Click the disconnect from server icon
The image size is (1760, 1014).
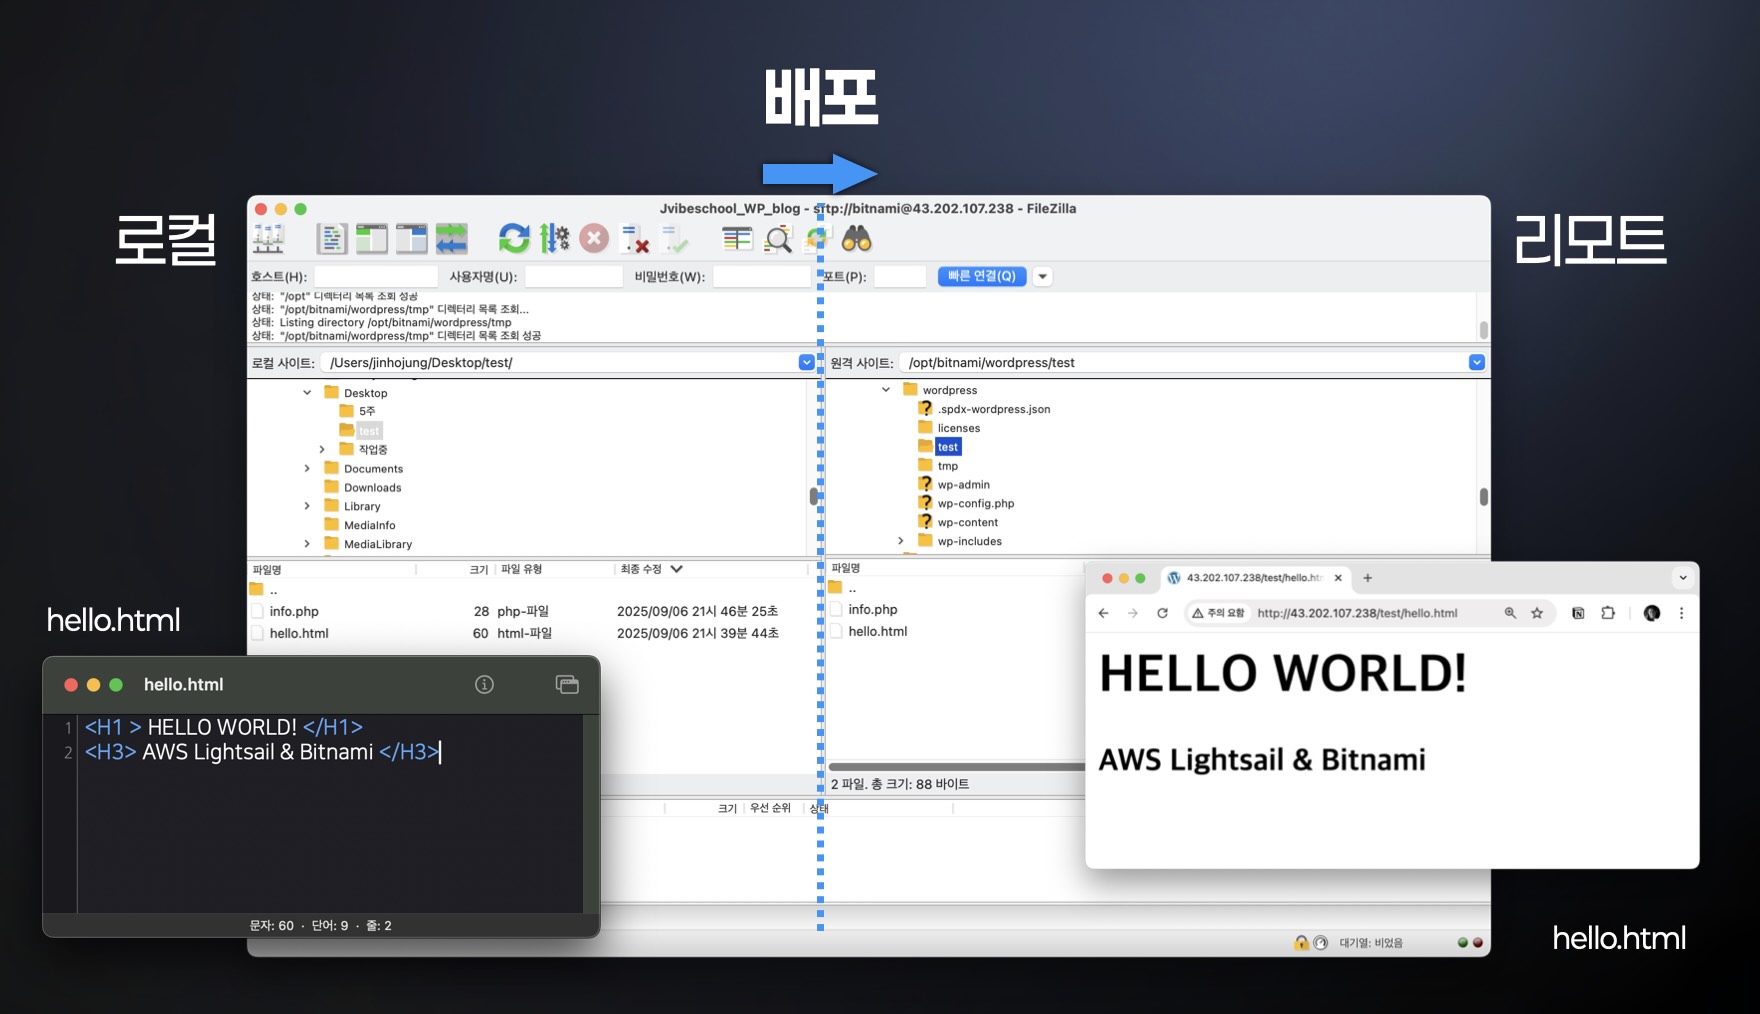coord(635,239)
